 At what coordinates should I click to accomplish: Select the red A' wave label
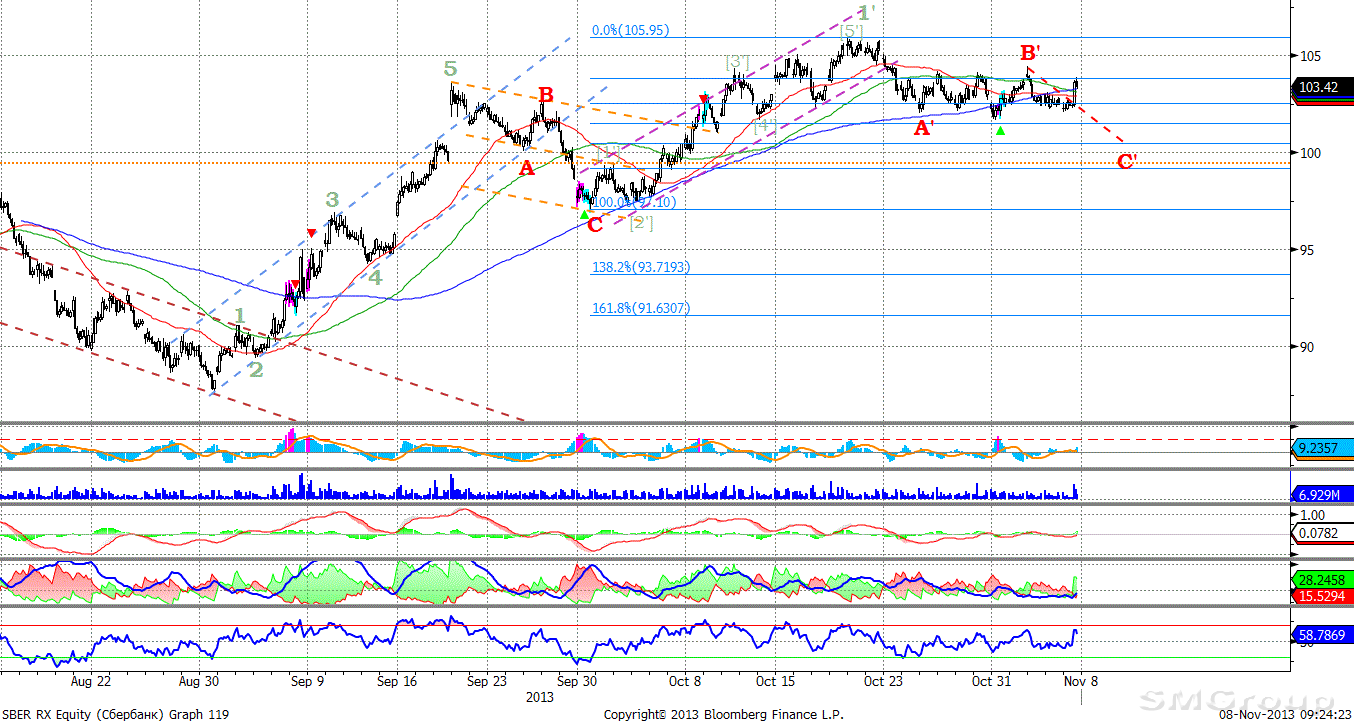[x=925, y=128]
